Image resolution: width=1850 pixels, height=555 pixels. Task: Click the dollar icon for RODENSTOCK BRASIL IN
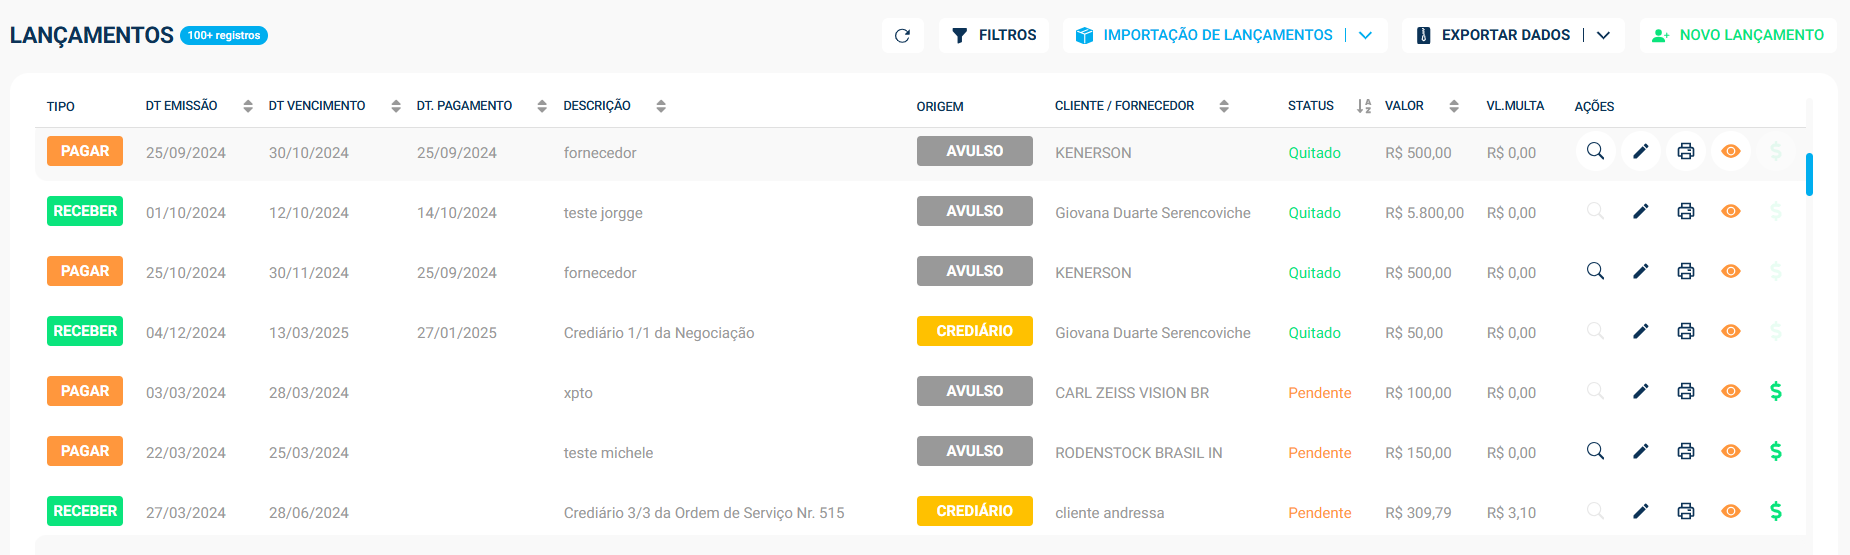pos(1775,451)
